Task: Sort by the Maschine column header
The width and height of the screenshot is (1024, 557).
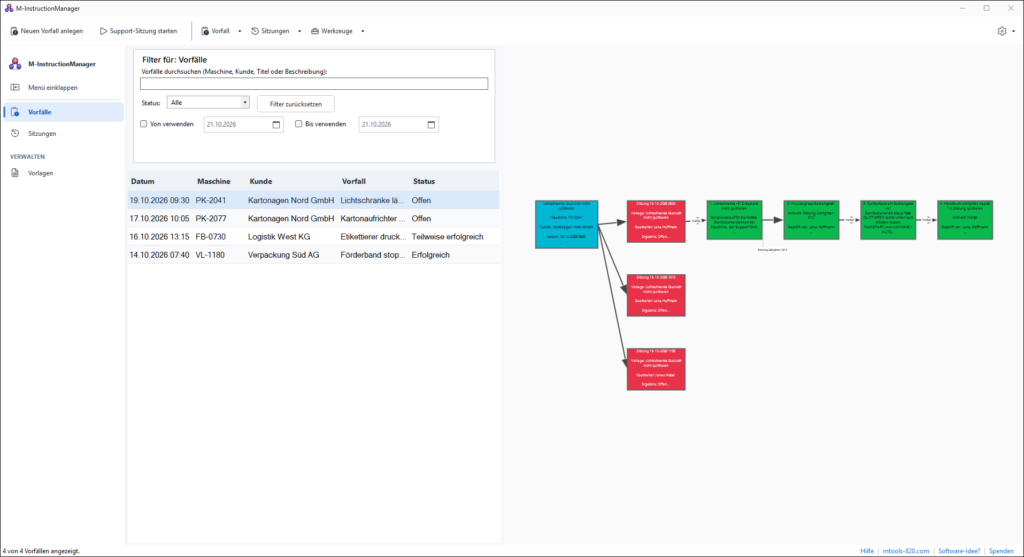Action: tap(220, 181)
